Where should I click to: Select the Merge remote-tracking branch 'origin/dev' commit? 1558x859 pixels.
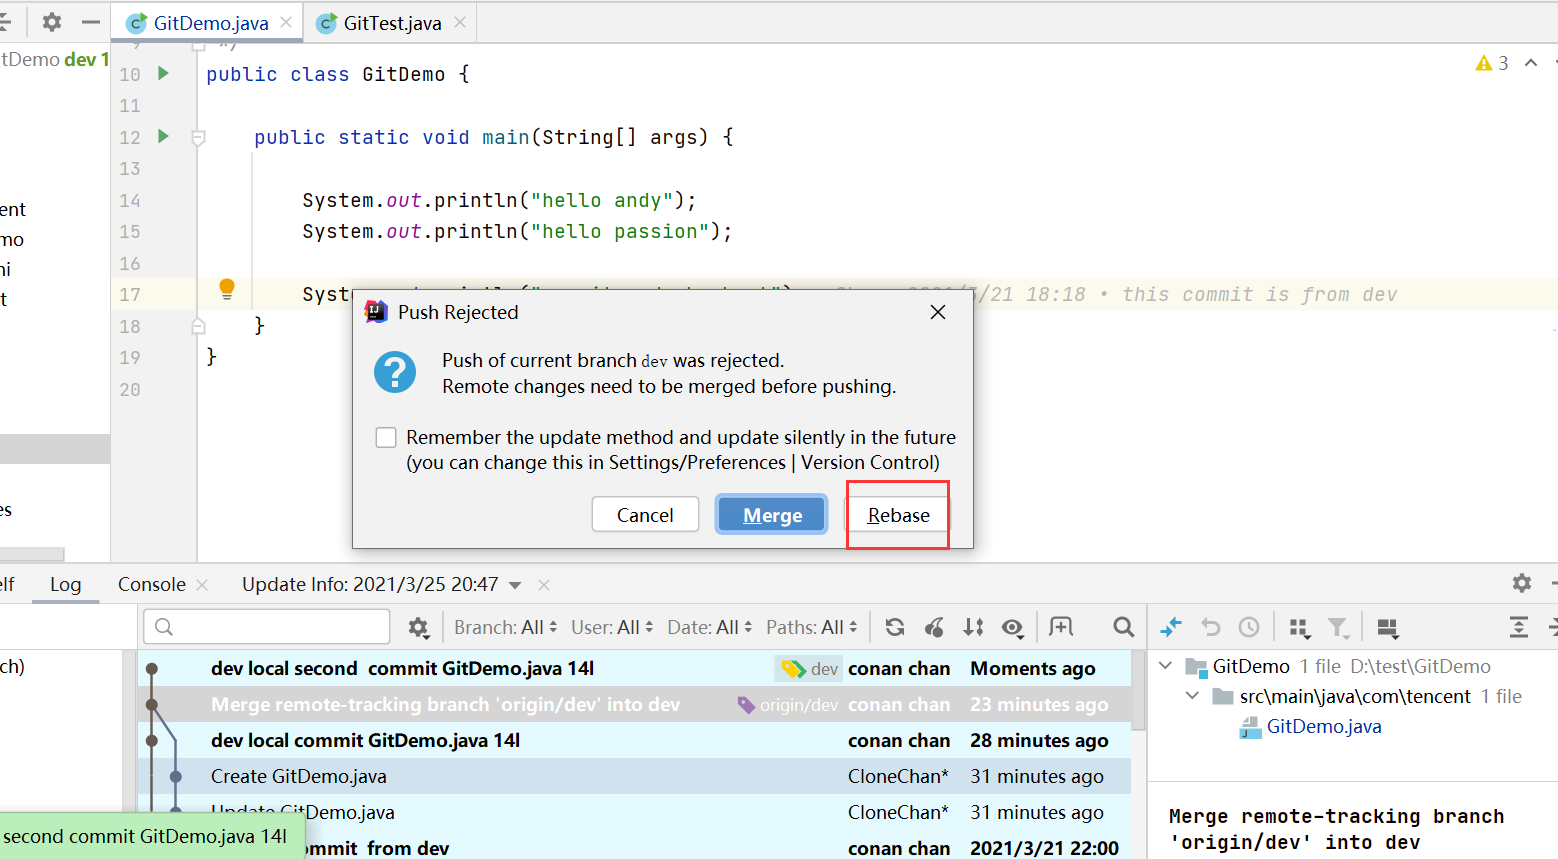click(x=634, y=704)
